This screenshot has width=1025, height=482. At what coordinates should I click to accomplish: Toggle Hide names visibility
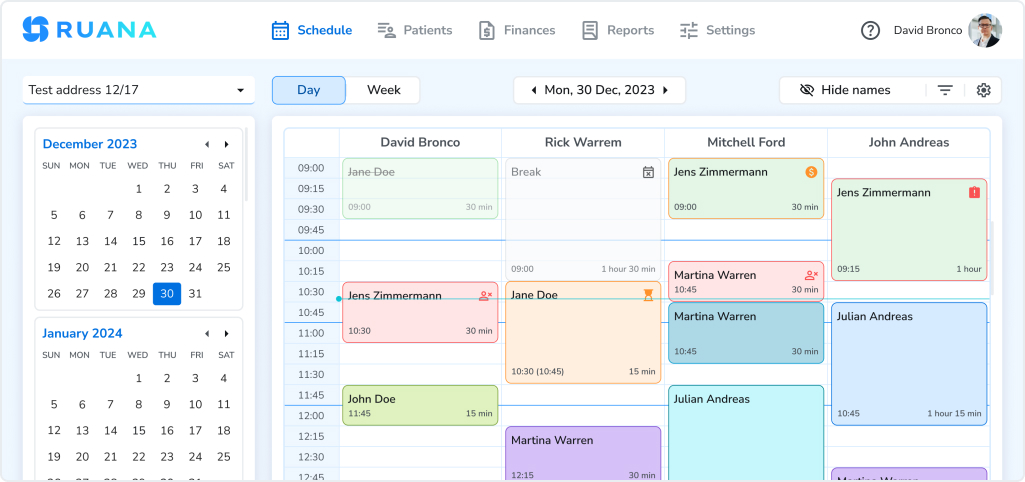click(x=845, y=90)
